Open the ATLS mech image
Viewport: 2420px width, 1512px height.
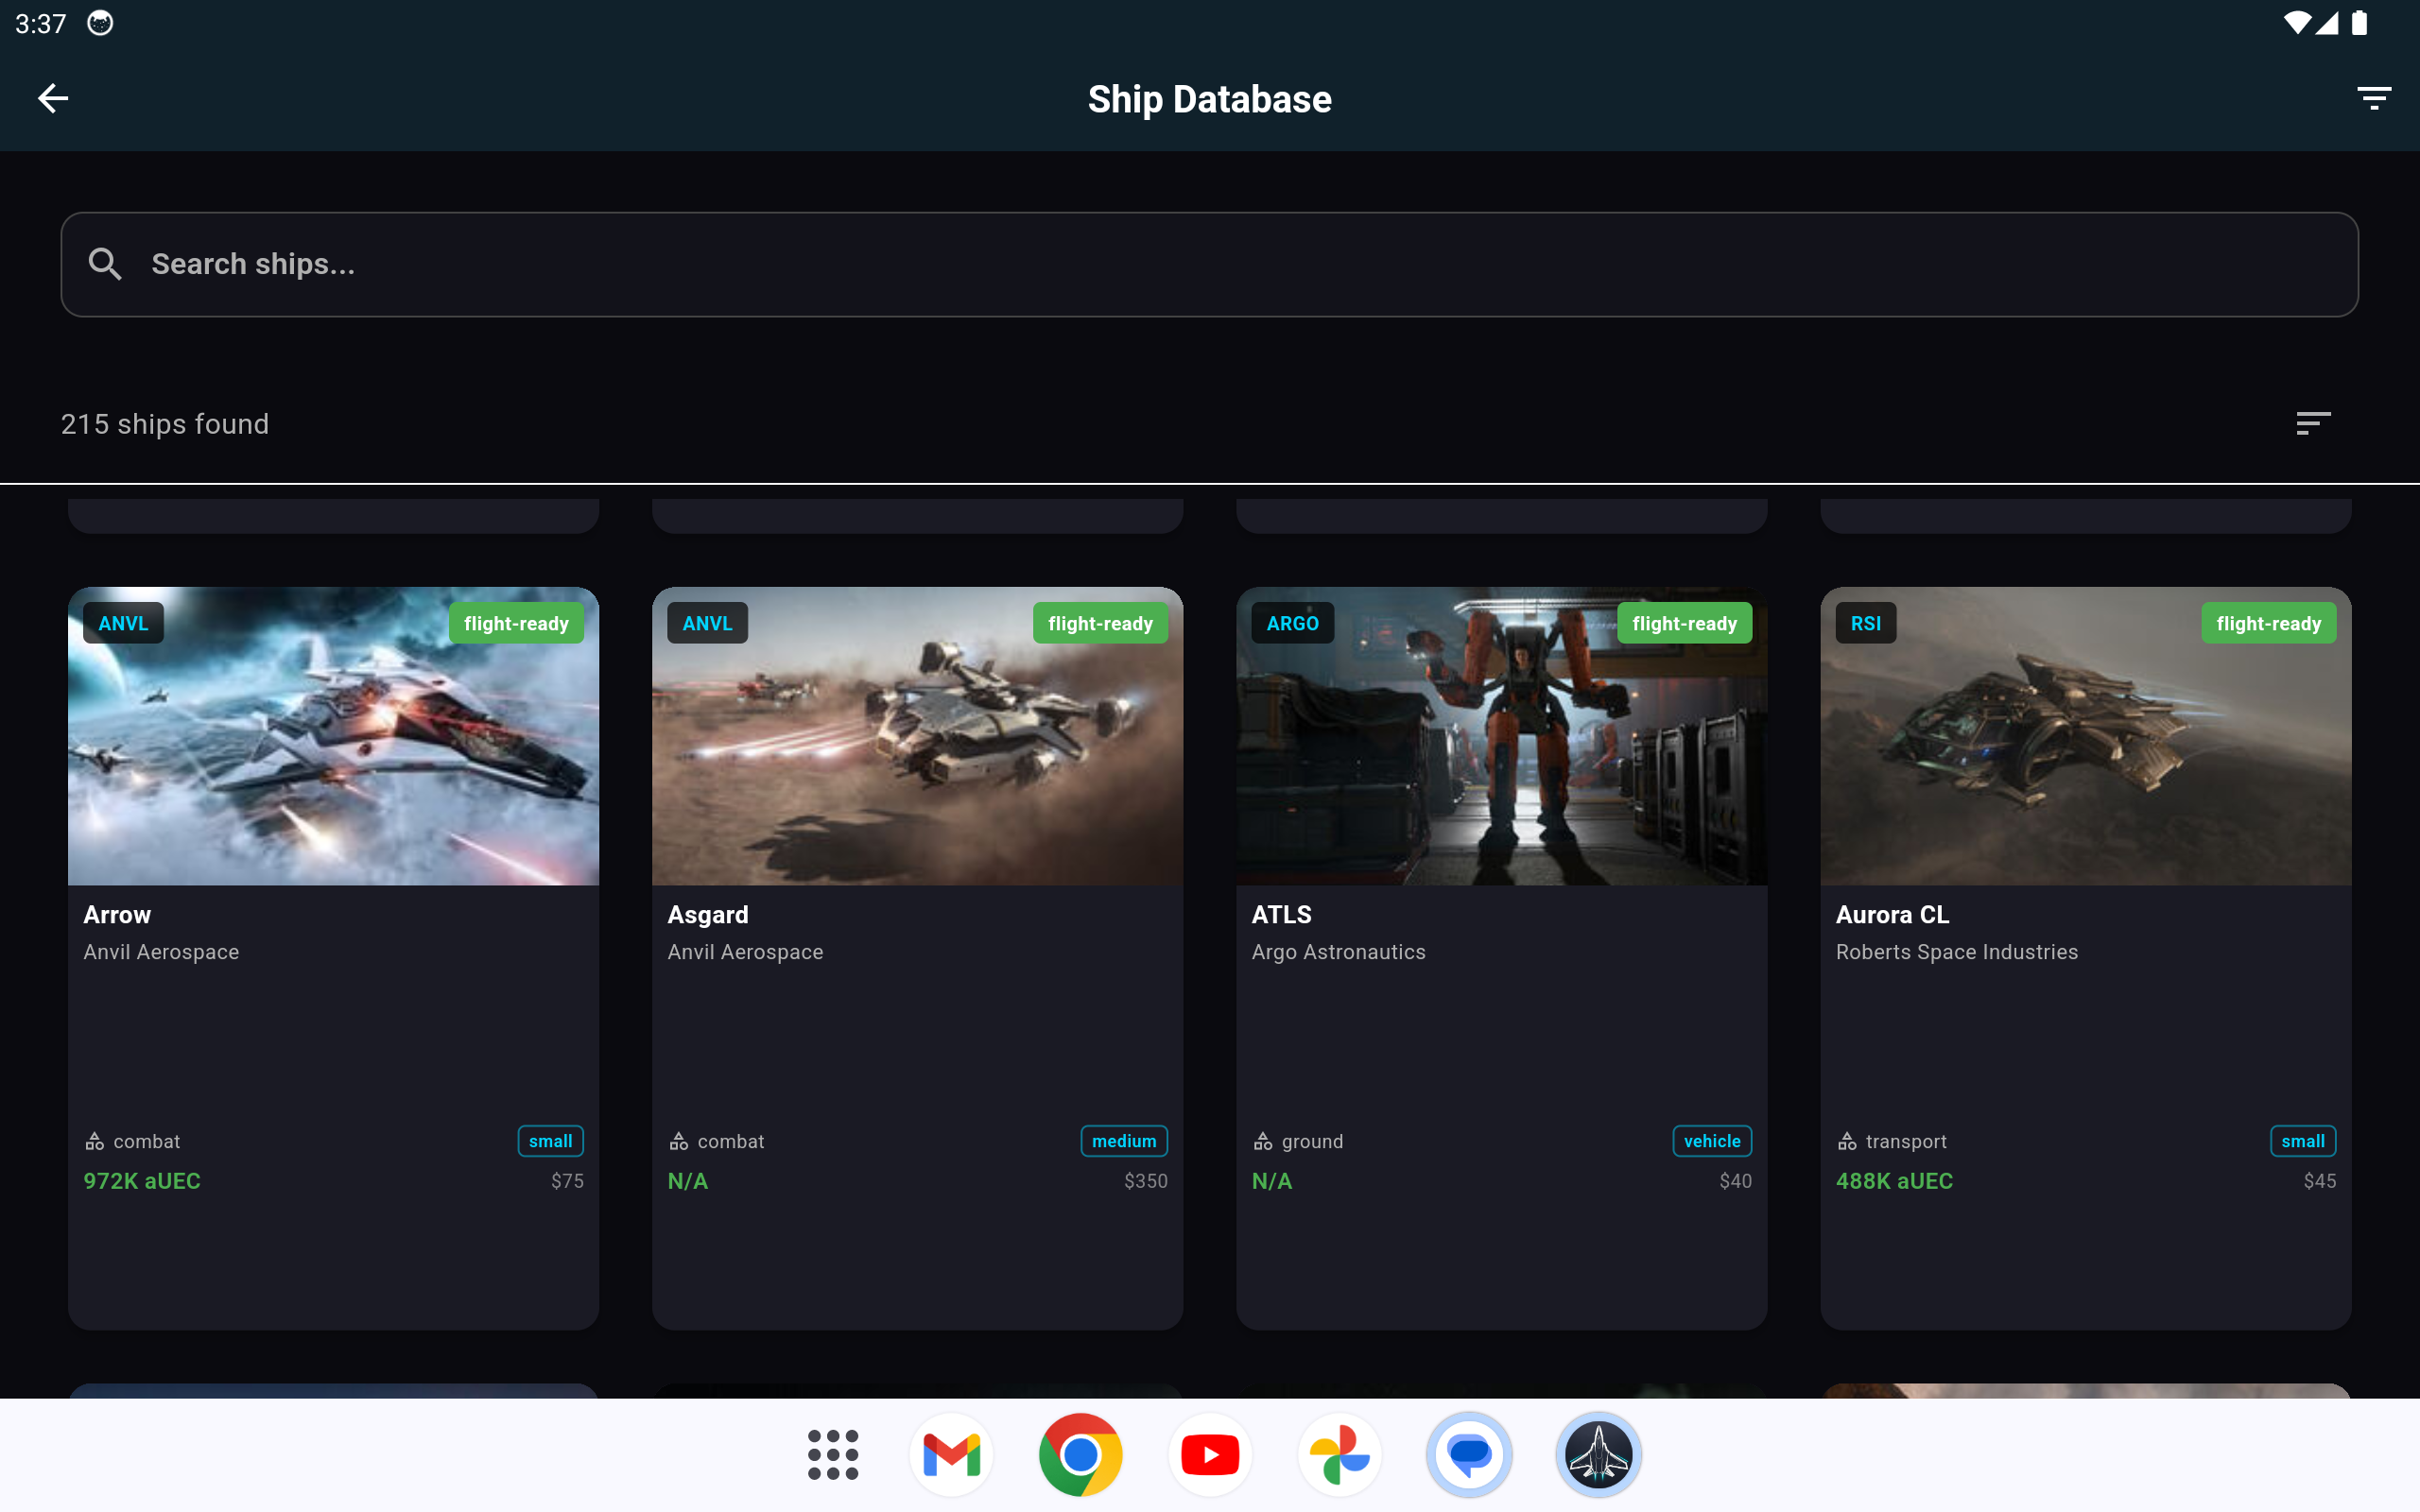(x=1501, y=736)
